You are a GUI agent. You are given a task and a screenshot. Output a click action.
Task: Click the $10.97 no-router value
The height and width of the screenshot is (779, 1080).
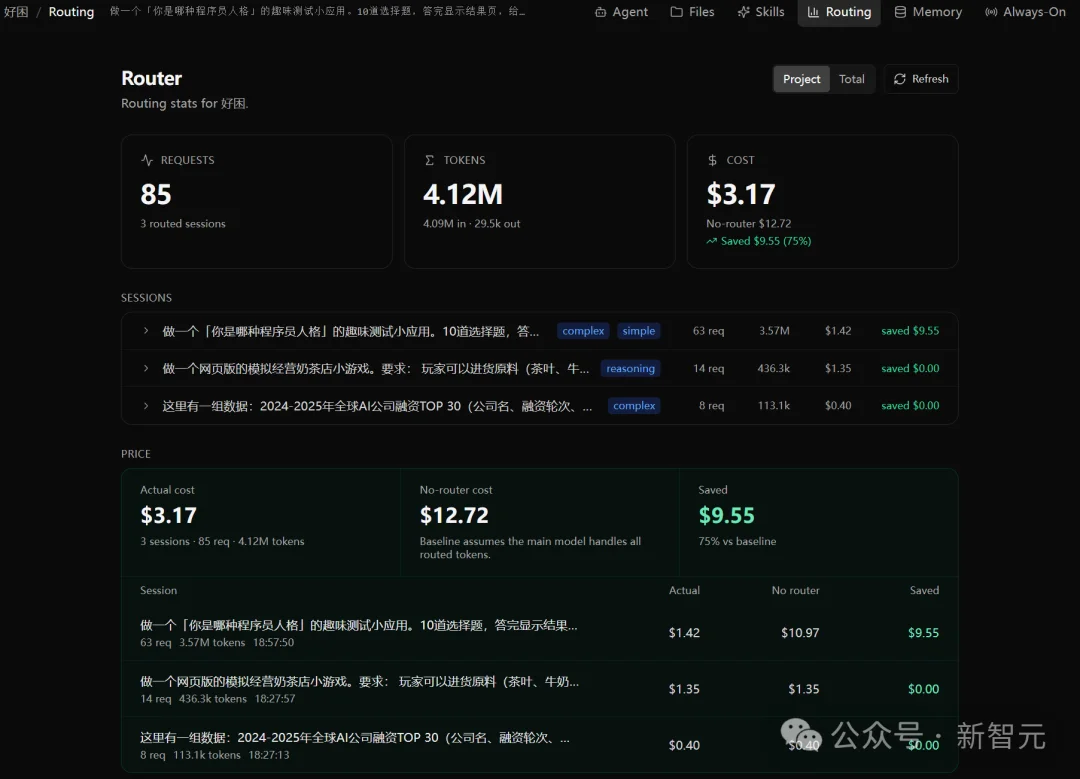(800, 633)
